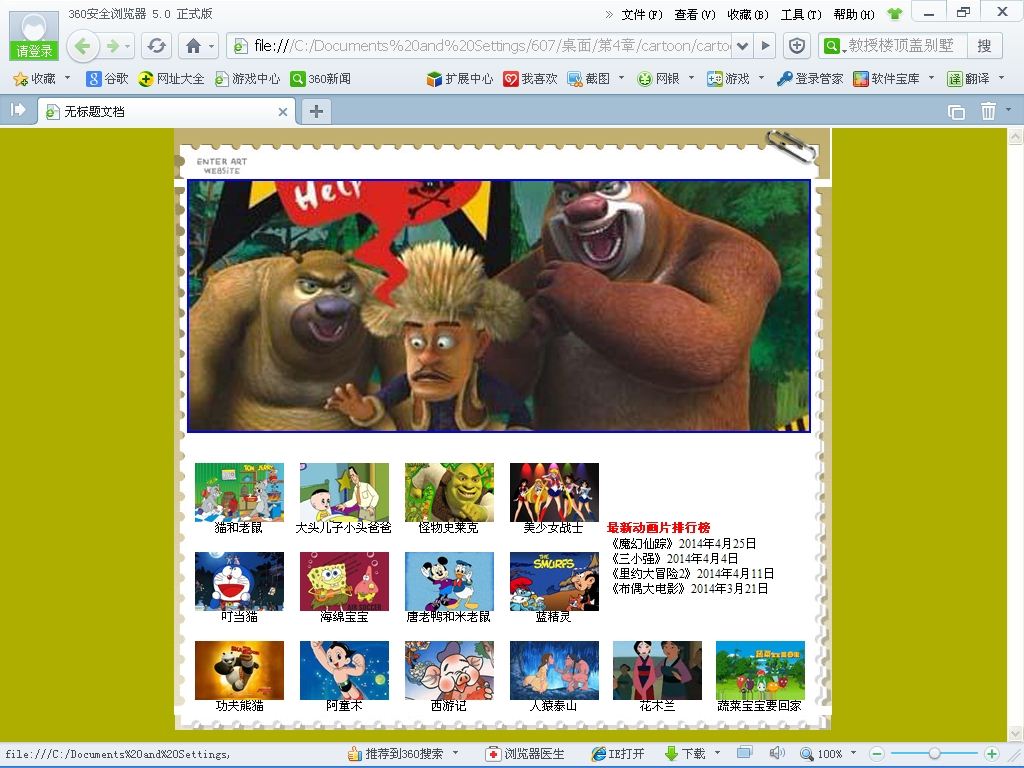Viewport: 1024px width, 768px height.
Task: Open the 360新闻 bookmark
Action: pyautogui.click(x=321, y=79)
